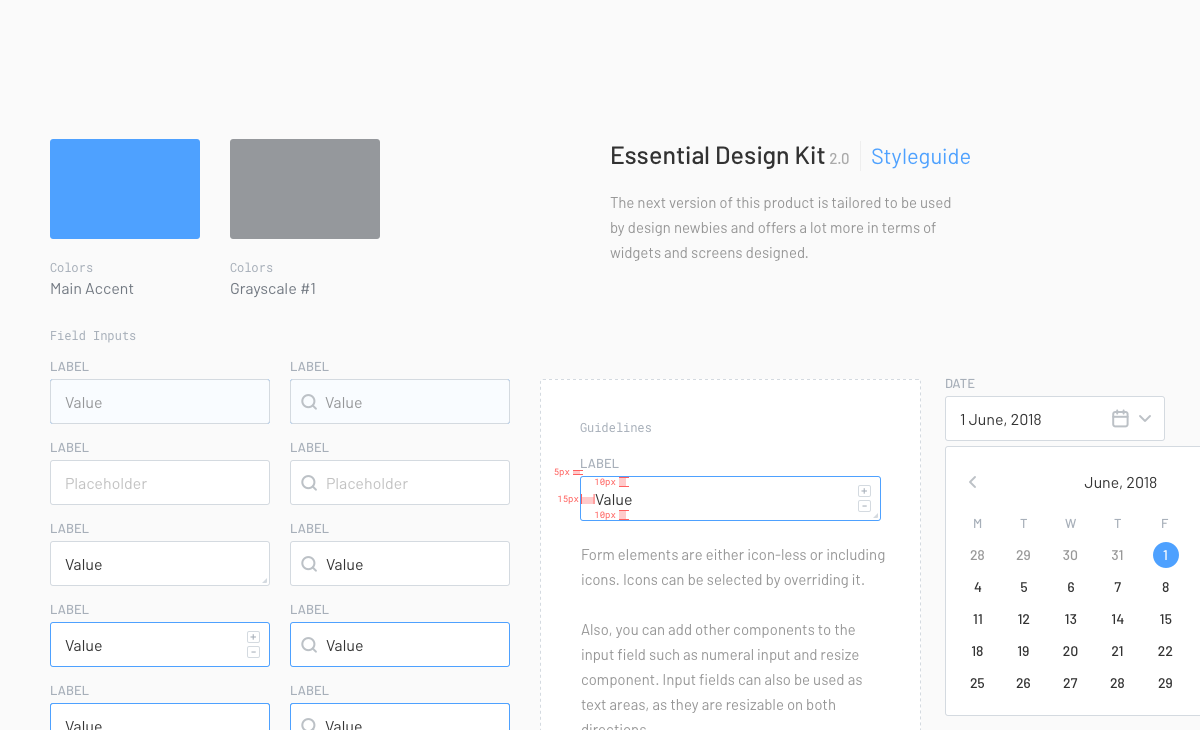Click the search icon in the bottom blue-bordered input
The width and height of the screenshot is (1200, 730).
[x=311, y=722]
